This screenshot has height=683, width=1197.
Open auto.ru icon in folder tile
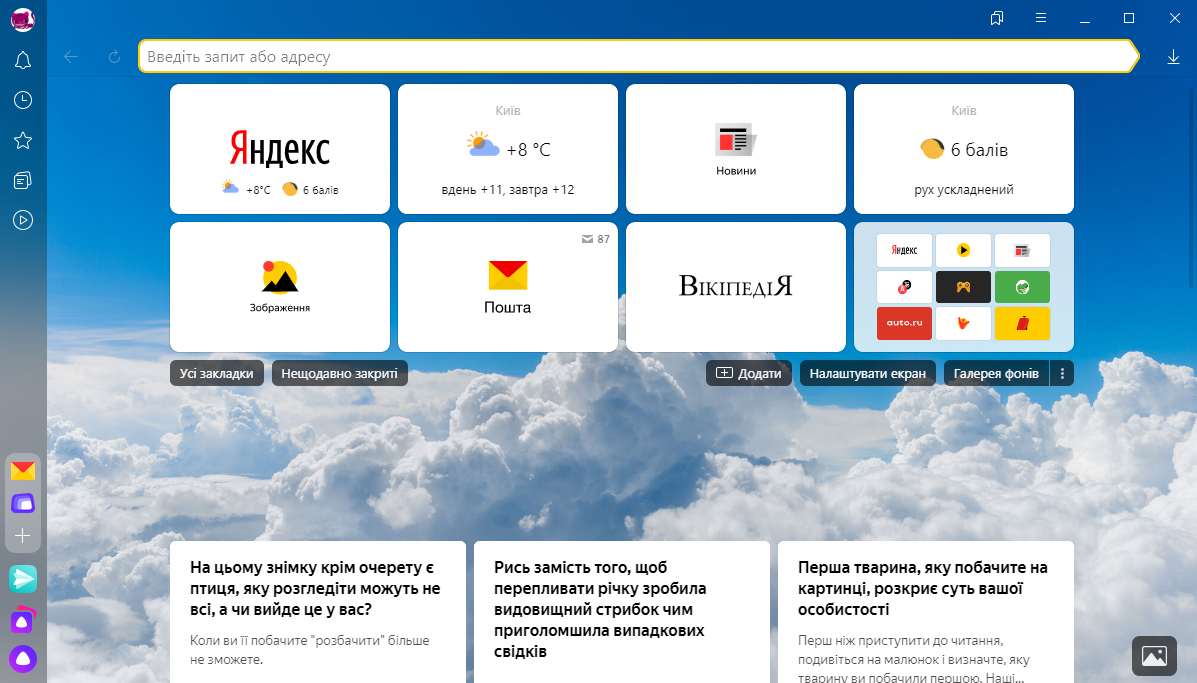(904, 323)
